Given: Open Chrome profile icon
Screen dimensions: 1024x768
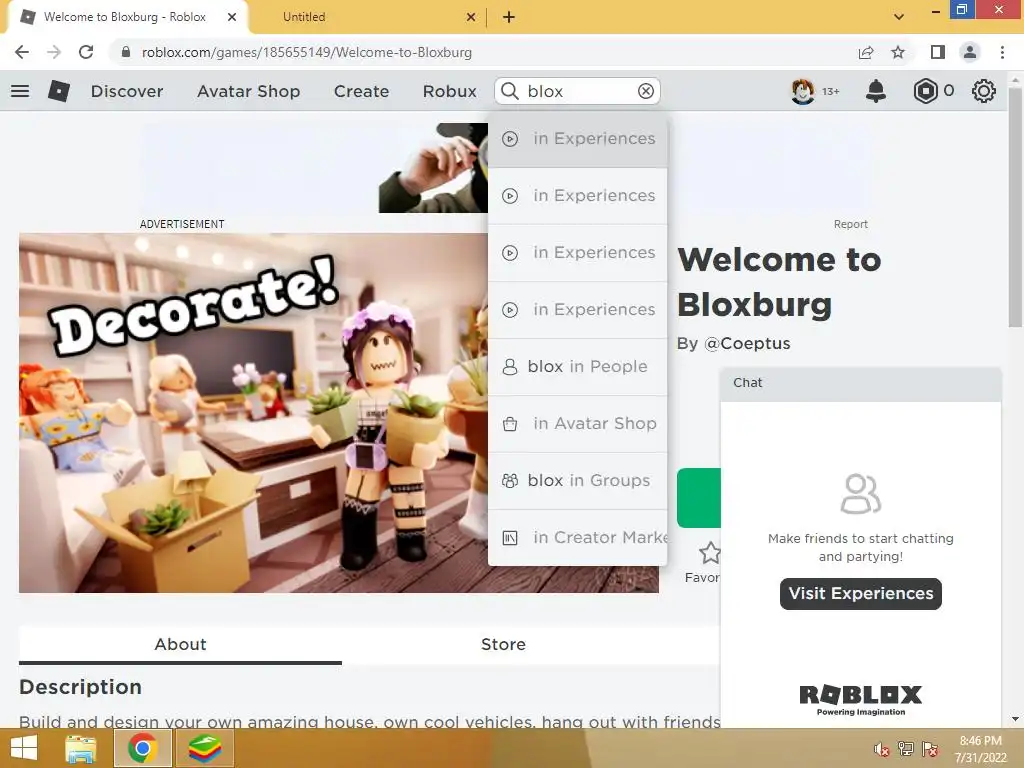Looking at the screenshot, I should pyautogui.click(x=970, y=52).
